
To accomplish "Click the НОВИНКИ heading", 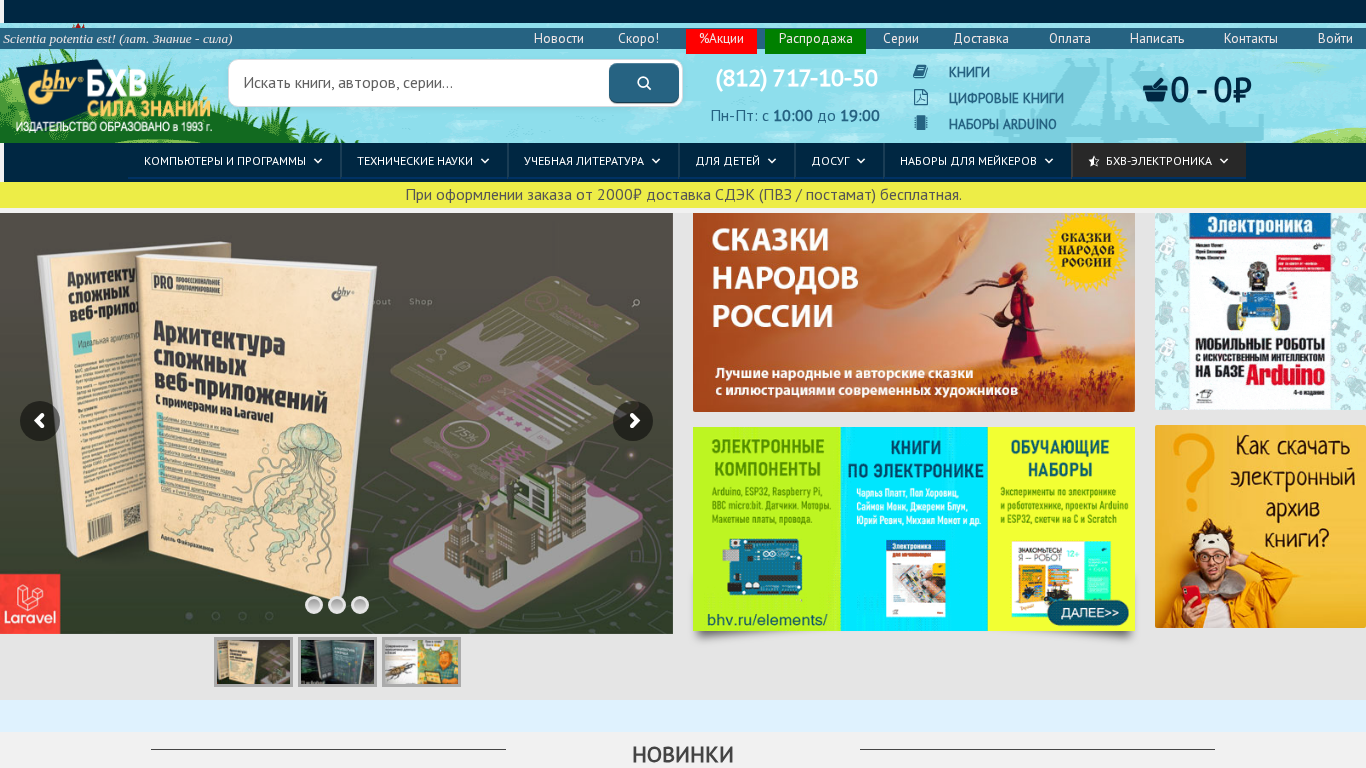I will click(x=683, y=755).
